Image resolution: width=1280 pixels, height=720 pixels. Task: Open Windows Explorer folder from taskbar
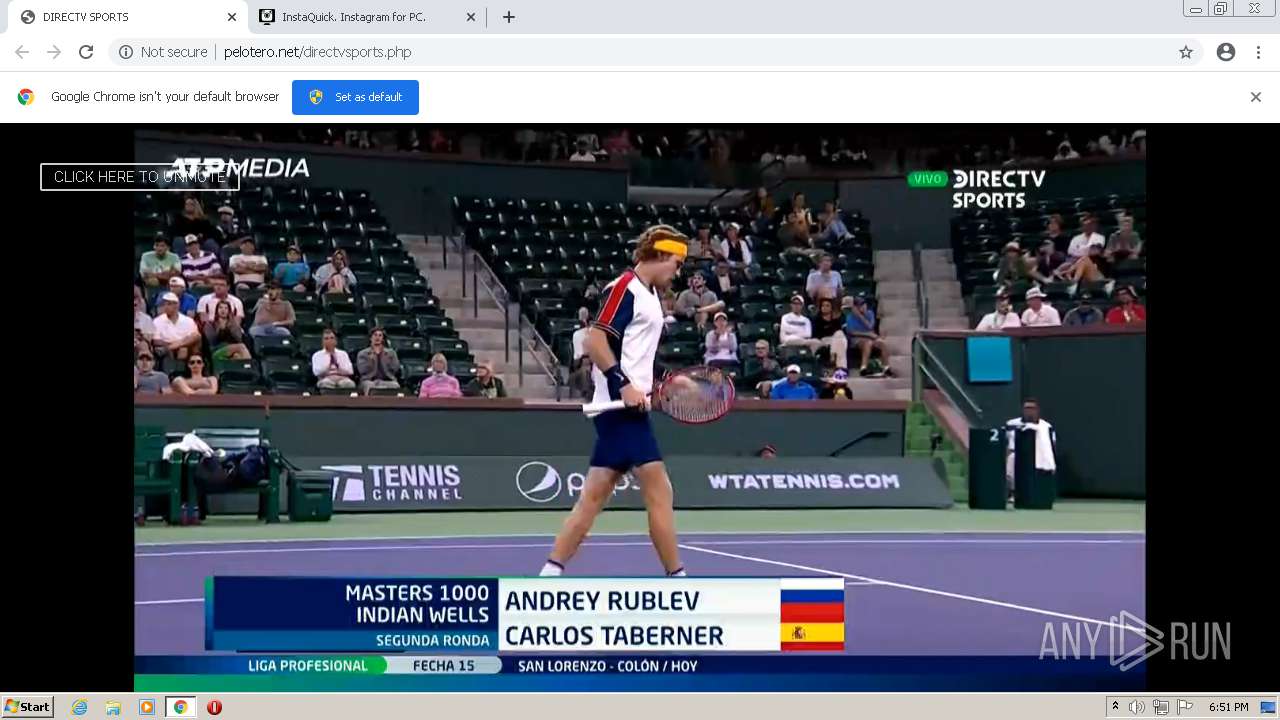click(113, 707)
